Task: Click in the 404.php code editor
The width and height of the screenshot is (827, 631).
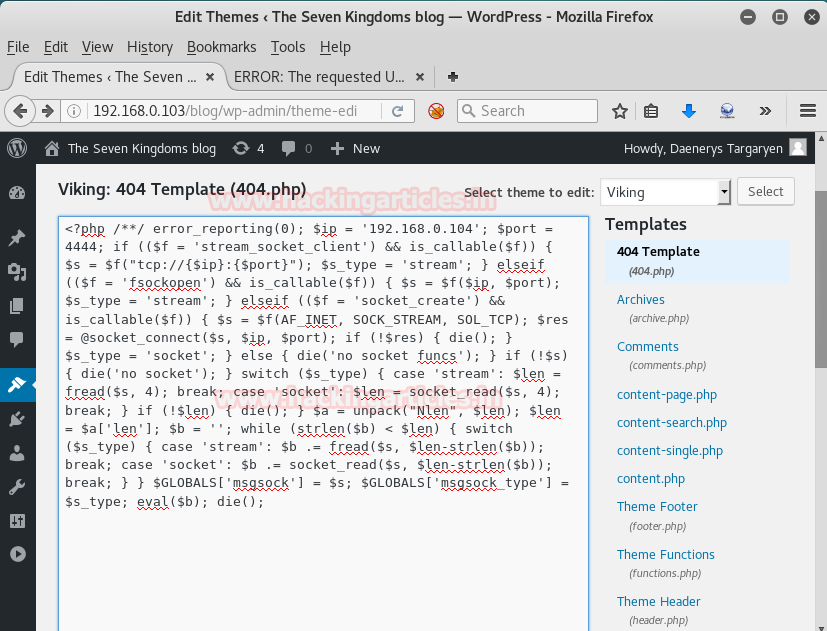Action: tap(323, 423)
